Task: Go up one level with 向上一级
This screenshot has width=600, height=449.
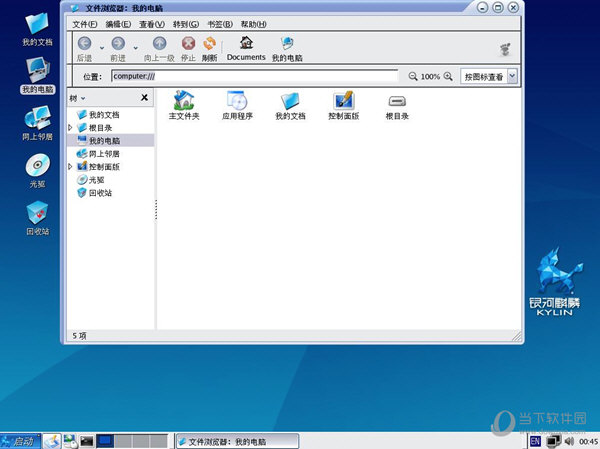Action: [x=159, y=49]
